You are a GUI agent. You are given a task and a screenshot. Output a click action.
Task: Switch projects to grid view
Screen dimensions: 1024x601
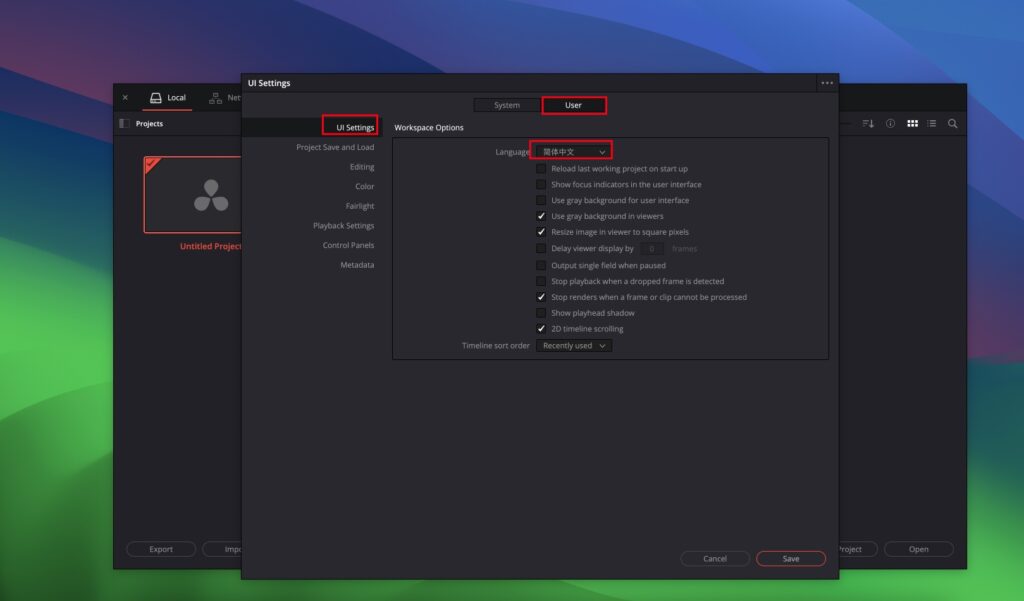[912, 123]
